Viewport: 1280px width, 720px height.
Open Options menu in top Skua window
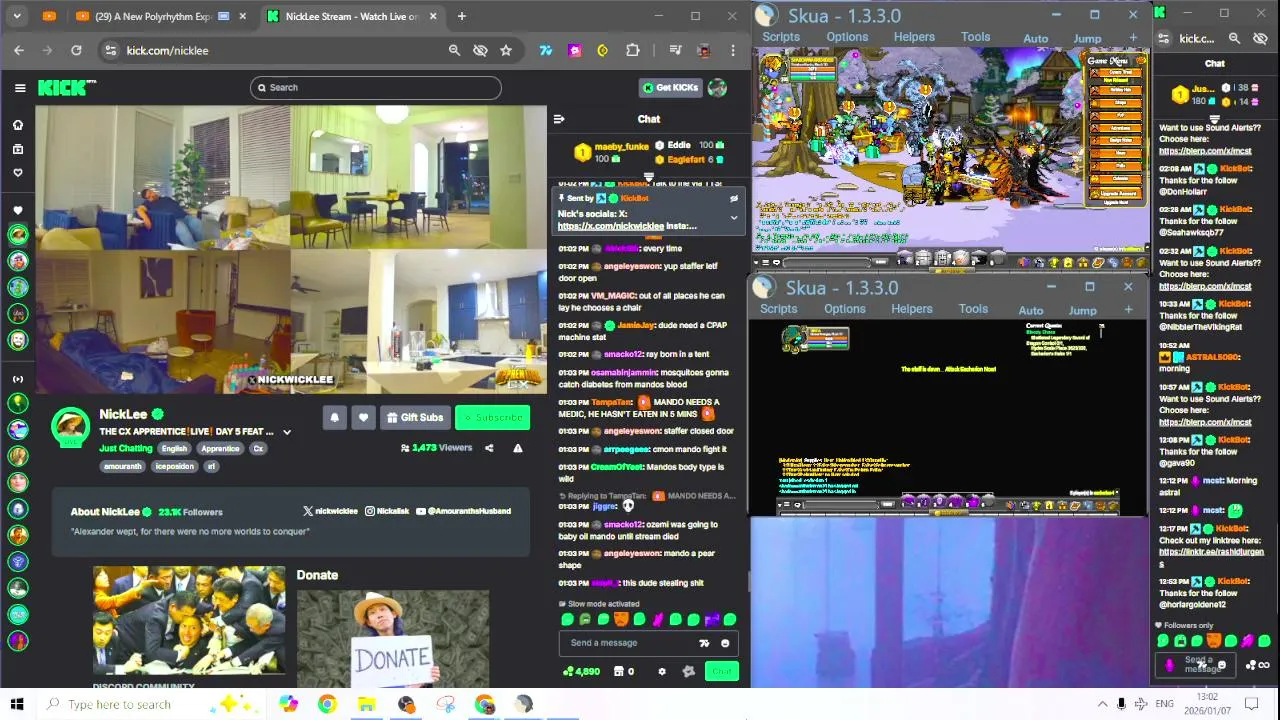click(x=847, y=37)
